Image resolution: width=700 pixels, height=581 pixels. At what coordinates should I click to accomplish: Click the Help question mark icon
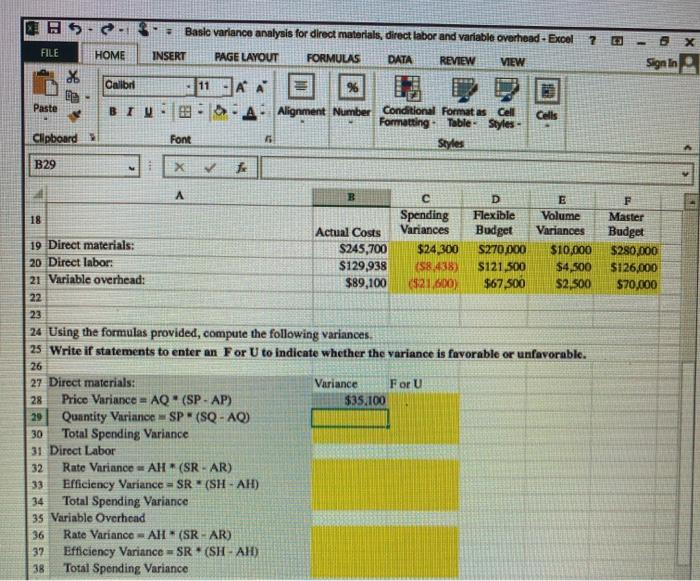pyautogui.click(x=592, y=41)
